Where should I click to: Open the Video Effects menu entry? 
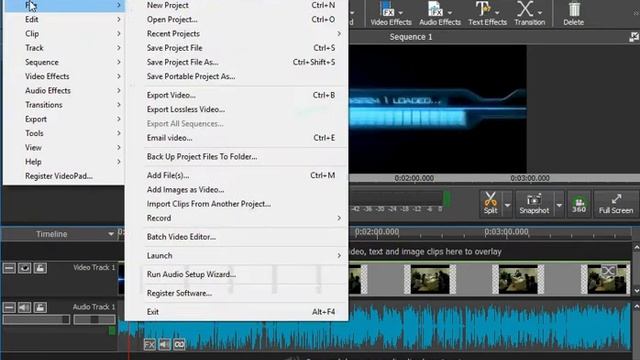pos(63,76)
